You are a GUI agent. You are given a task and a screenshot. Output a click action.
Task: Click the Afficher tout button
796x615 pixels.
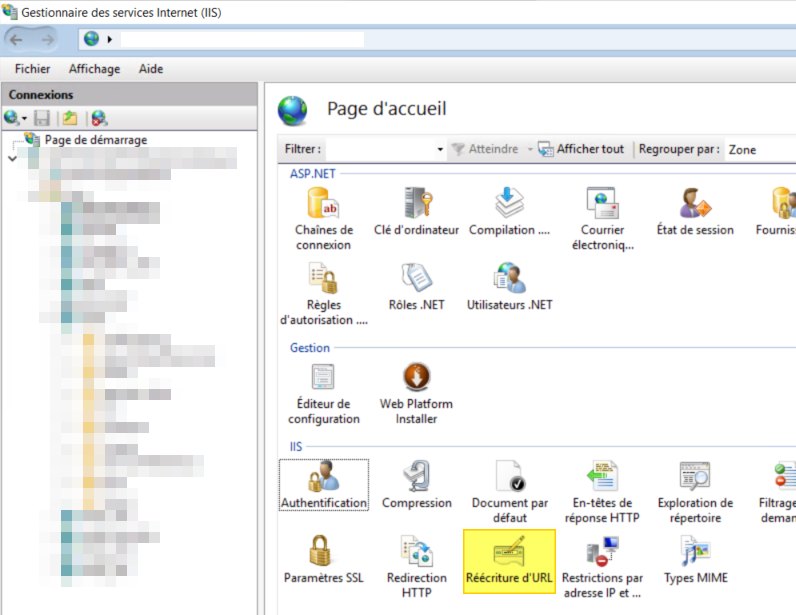(x=581, y=149)
